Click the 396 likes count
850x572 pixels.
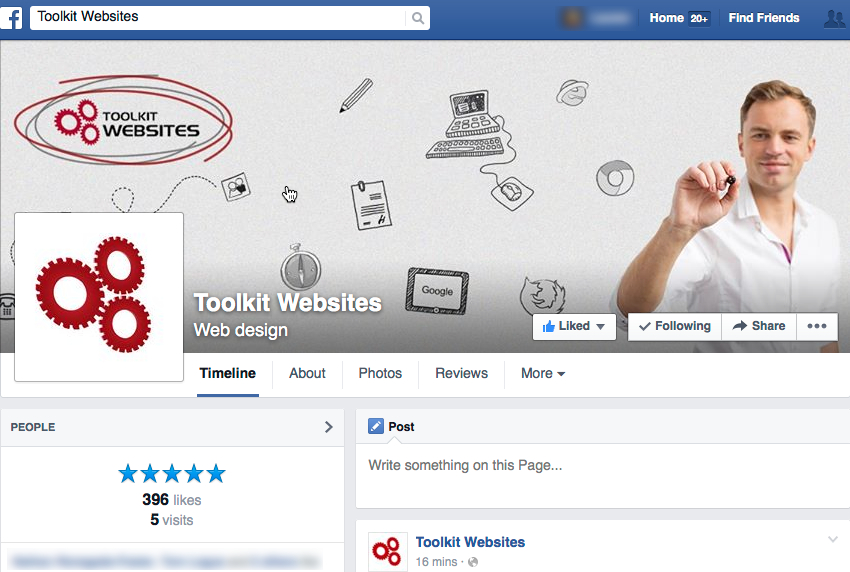click(172, 500)
